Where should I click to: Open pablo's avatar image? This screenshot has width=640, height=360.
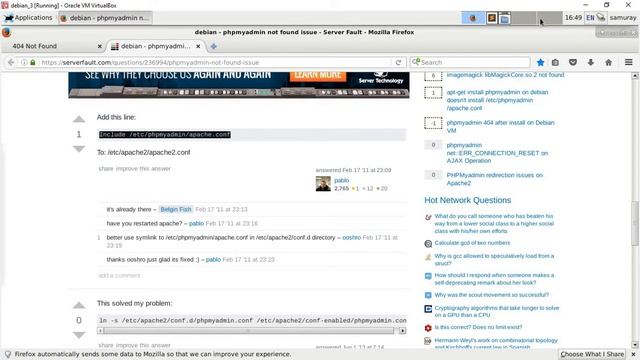pos(323,184)
